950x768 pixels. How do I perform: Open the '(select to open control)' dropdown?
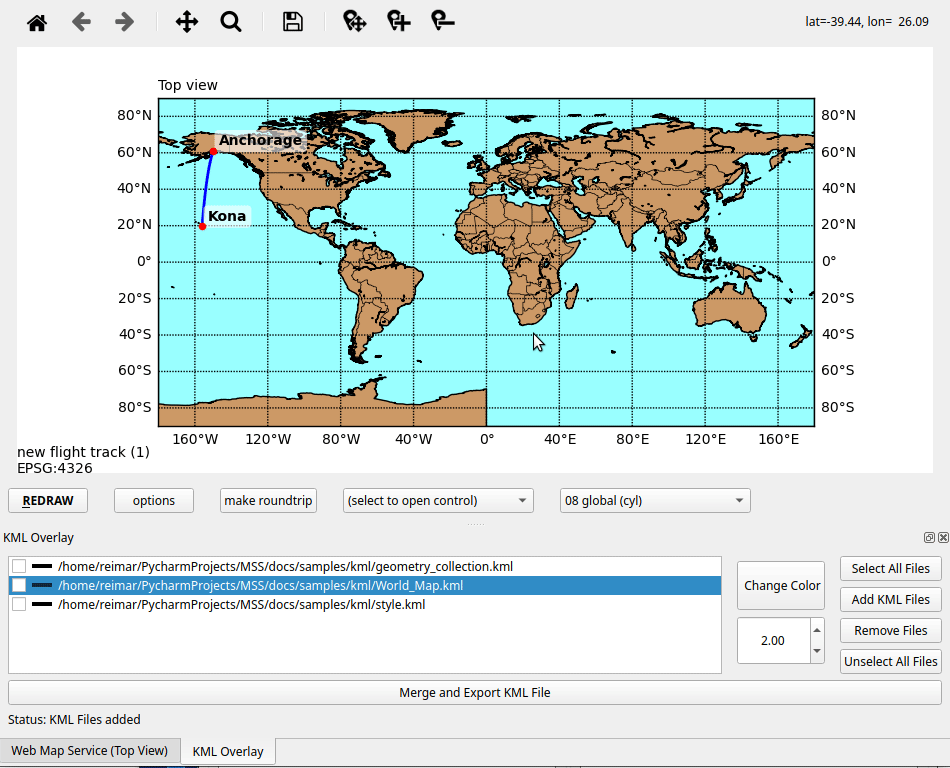438,501
